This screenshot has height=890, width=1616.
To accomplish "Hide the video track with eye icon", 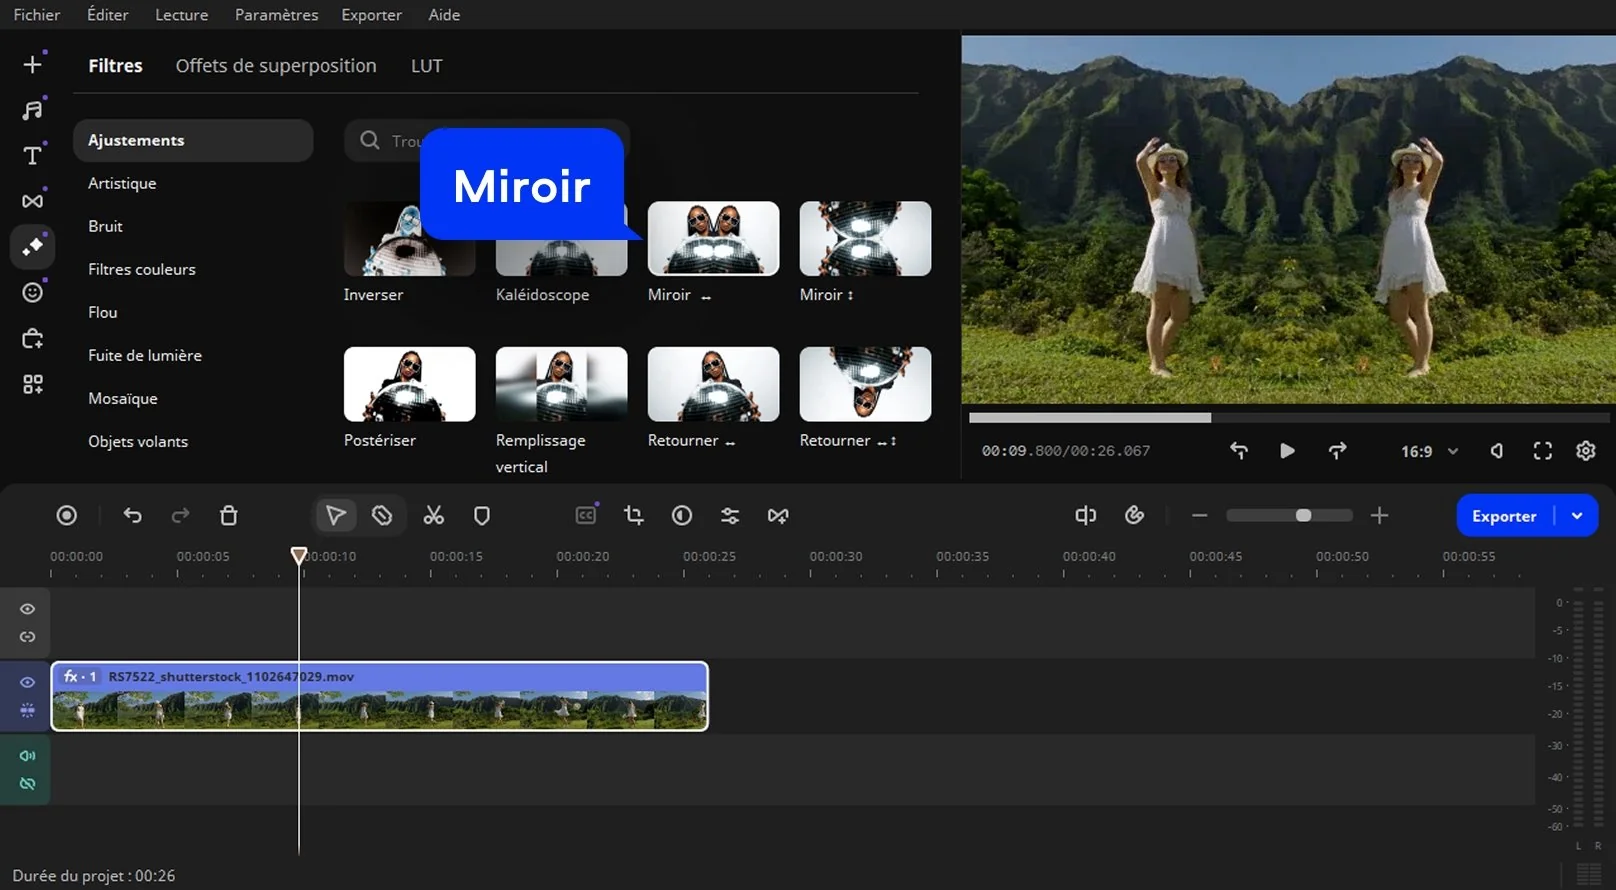I will 27,682.
